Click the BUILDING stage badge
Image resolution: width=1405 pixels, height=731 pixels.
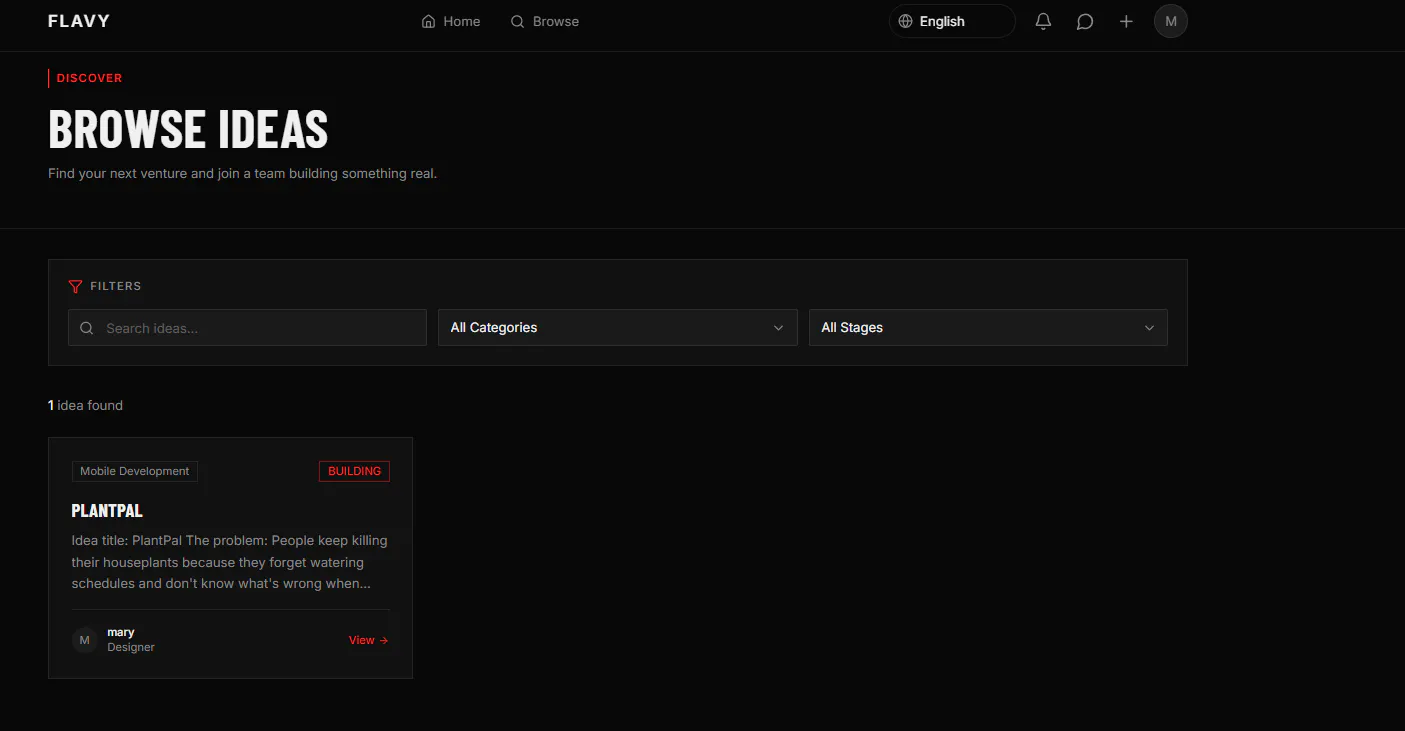pyautogui.click(x=354, y=471)
